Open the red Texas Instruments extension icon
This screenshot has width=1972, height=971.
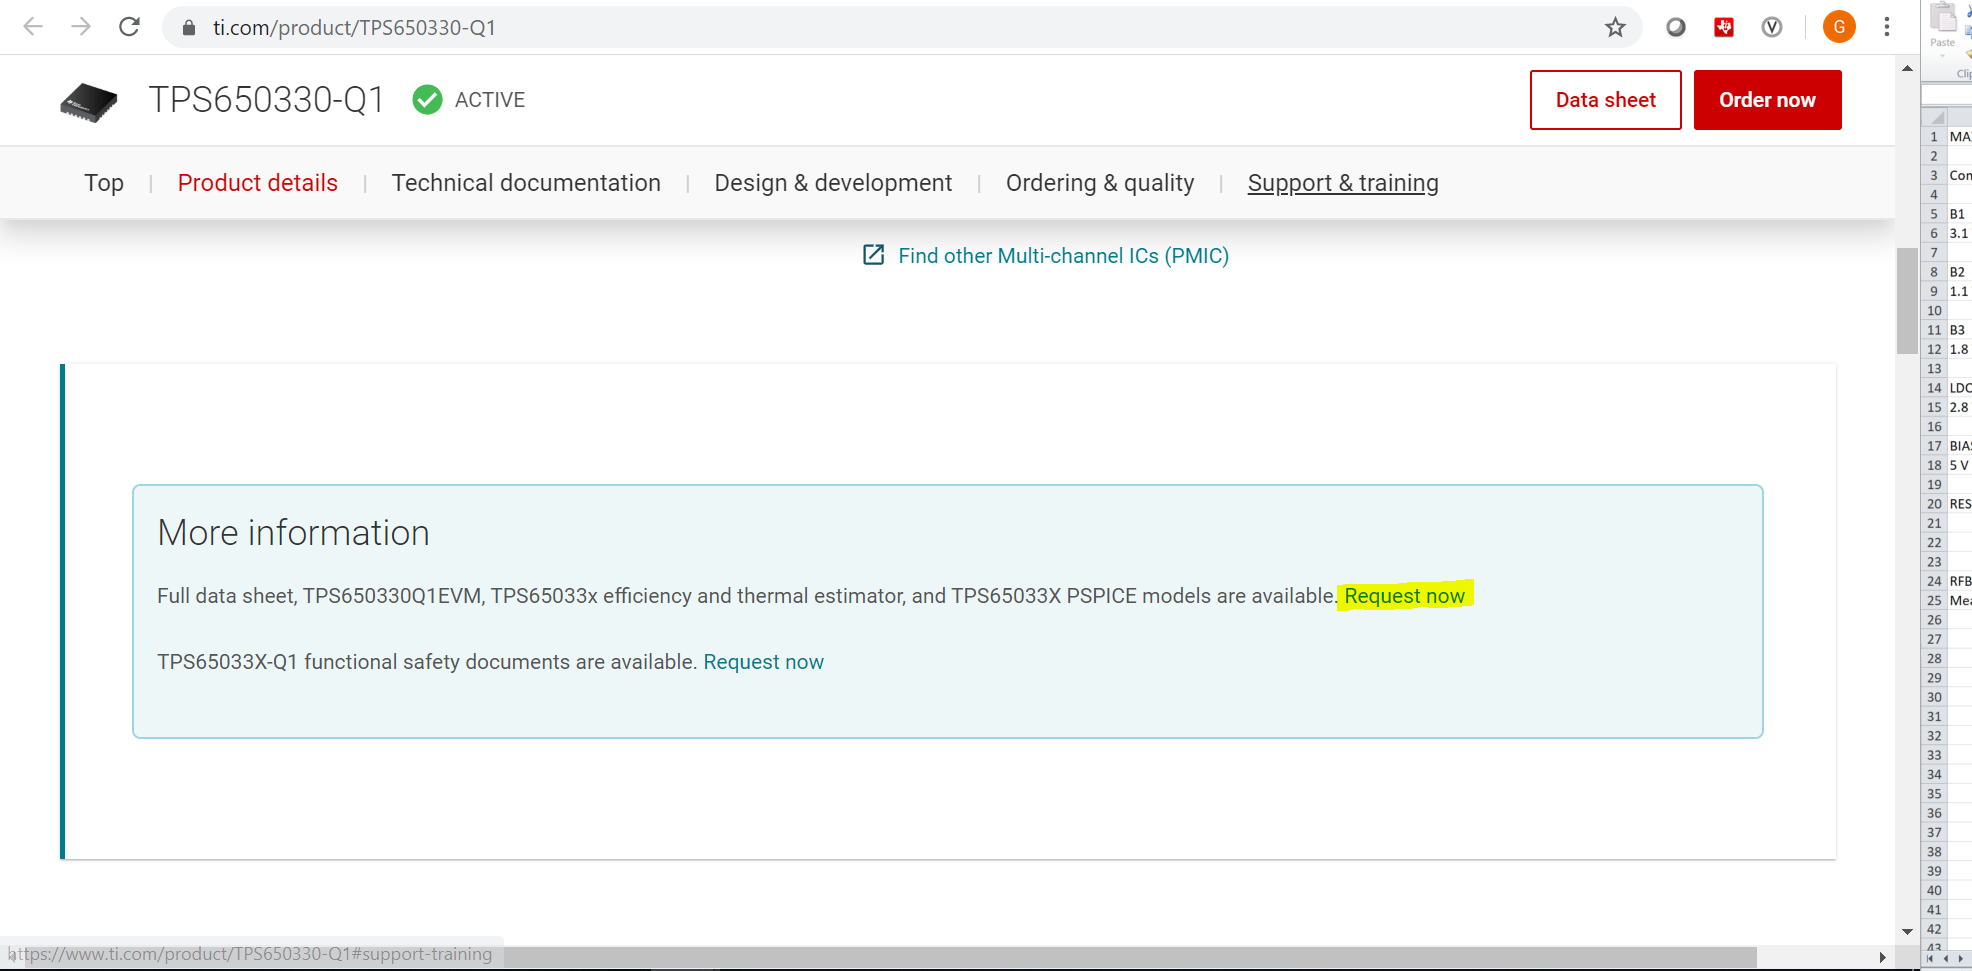pos(1724,28)
